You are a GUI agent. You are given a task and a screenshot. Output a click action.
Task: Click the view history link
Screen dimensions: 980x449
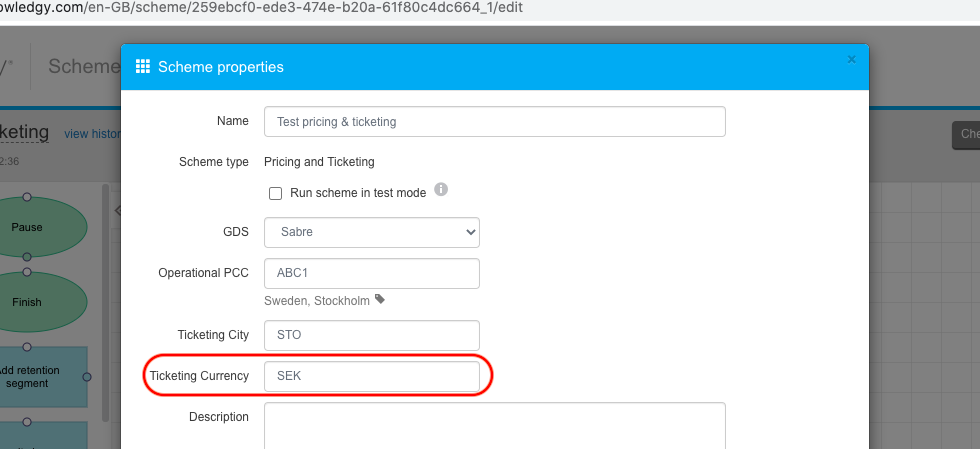coord(92,134)
